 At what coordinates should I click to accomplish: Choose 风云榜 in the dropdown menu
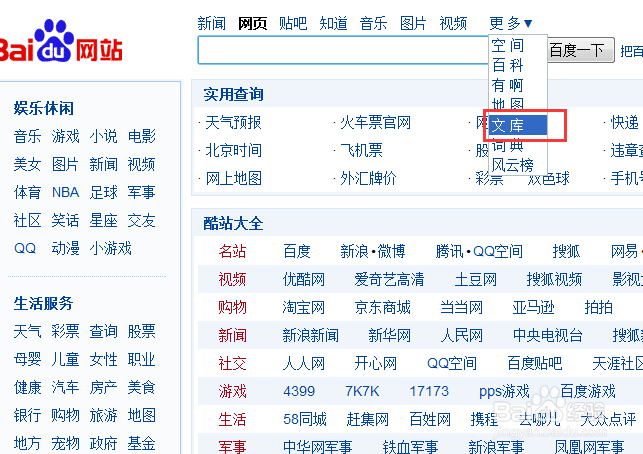(513, 165)
